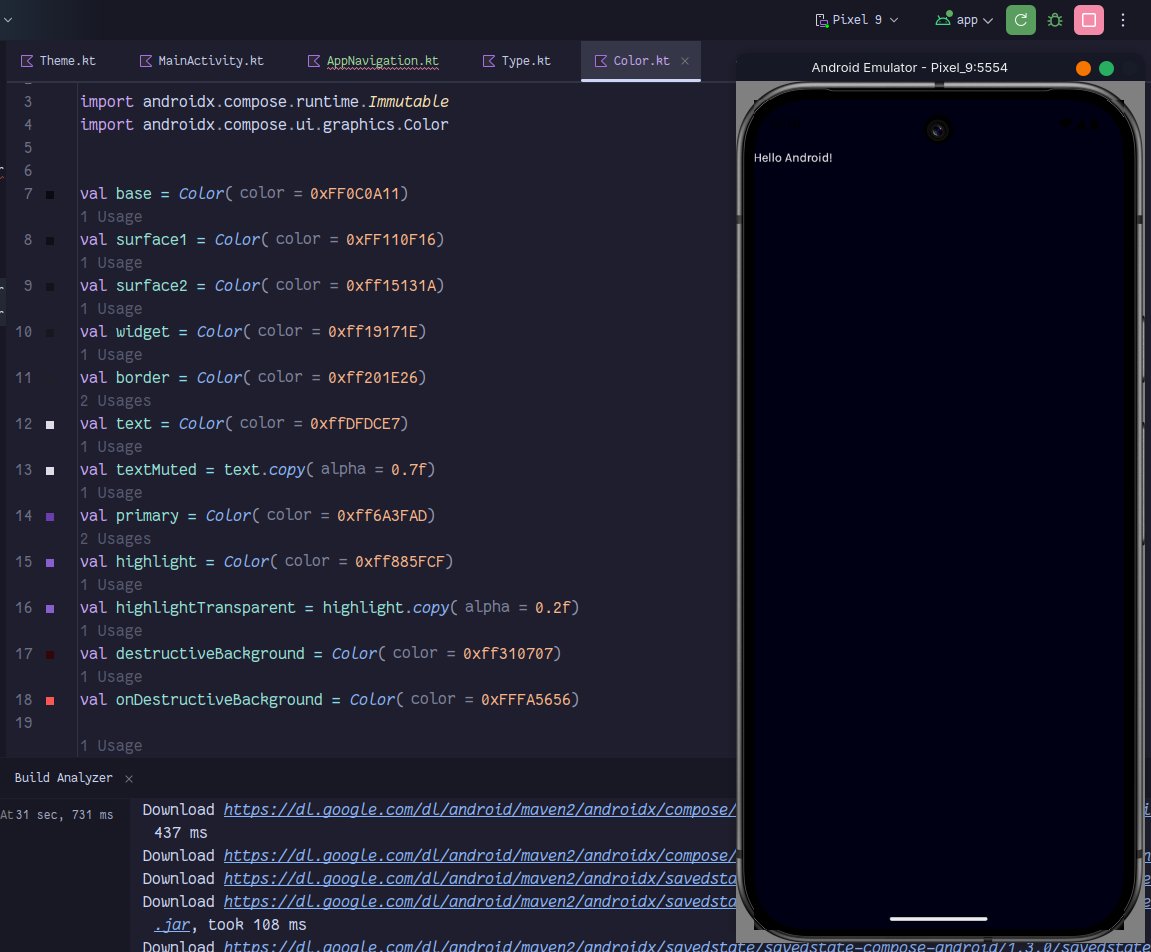Open the Pixel 9 device selector dropdown

857,20
